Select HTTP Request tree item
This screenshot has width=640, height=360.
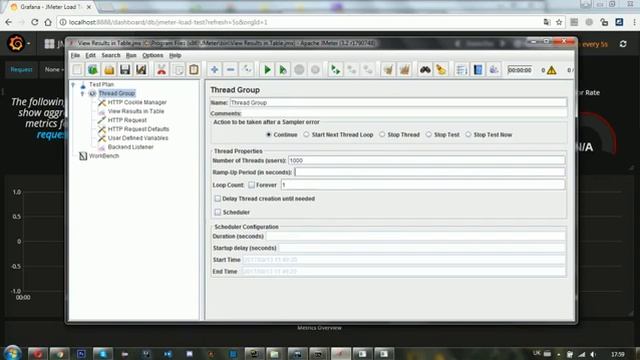pyautogui.click(x=127, y=120)
